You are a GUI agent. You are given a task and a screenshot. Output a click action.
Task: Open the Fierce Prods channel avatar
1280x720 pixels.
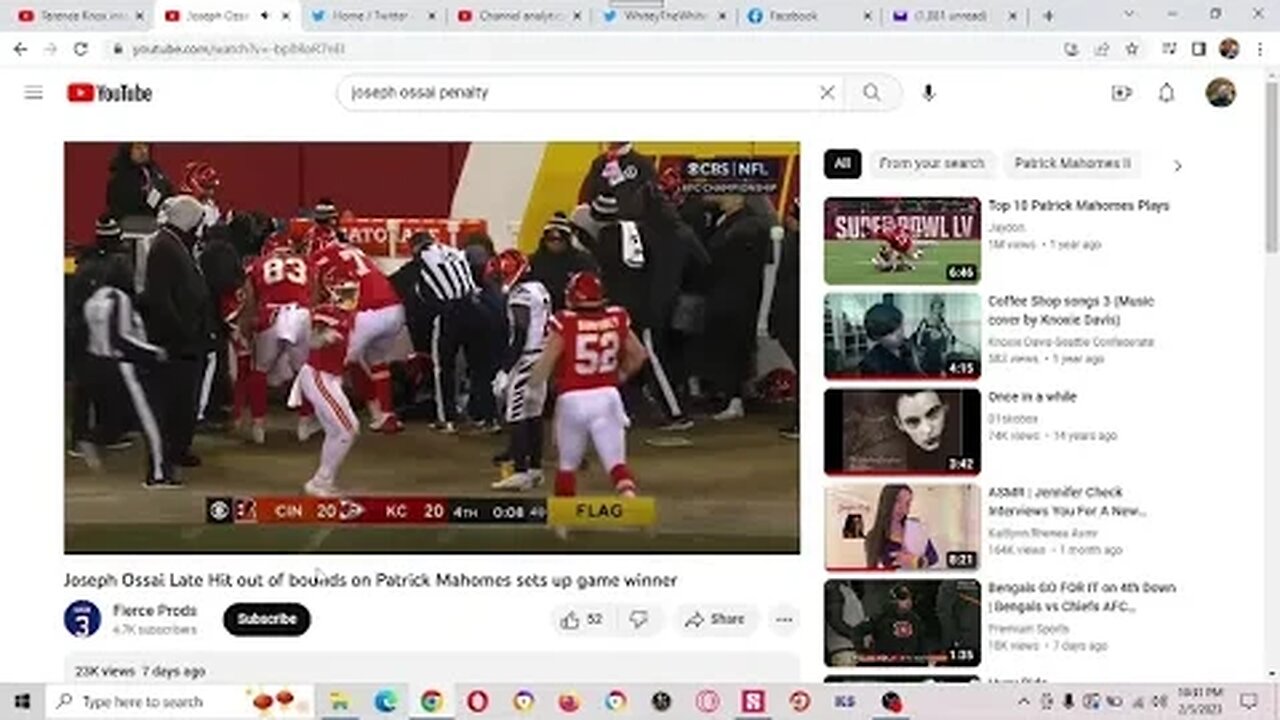82,619
